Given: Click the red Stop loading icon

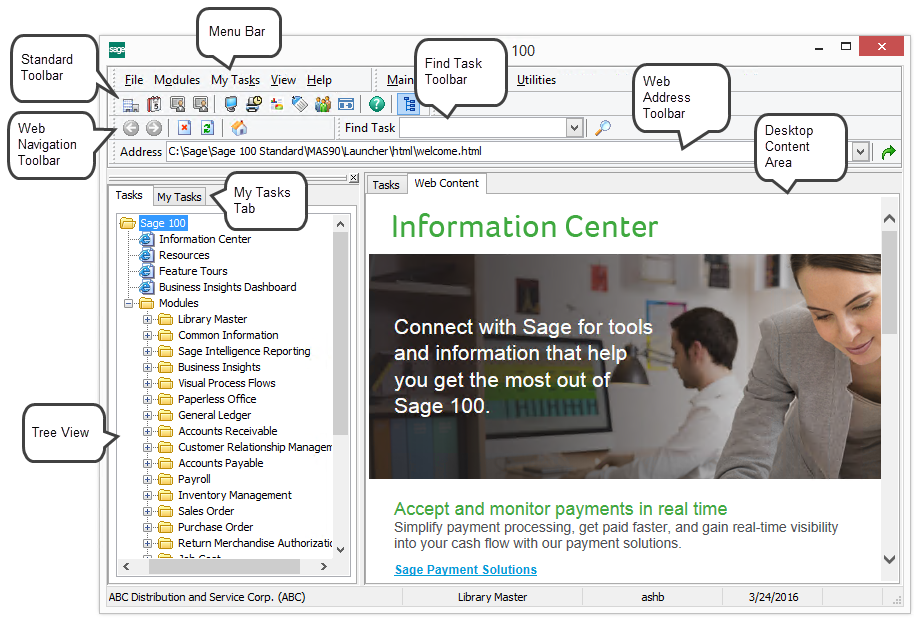Looking at the screenshot, I should click(x=184, y=128).
